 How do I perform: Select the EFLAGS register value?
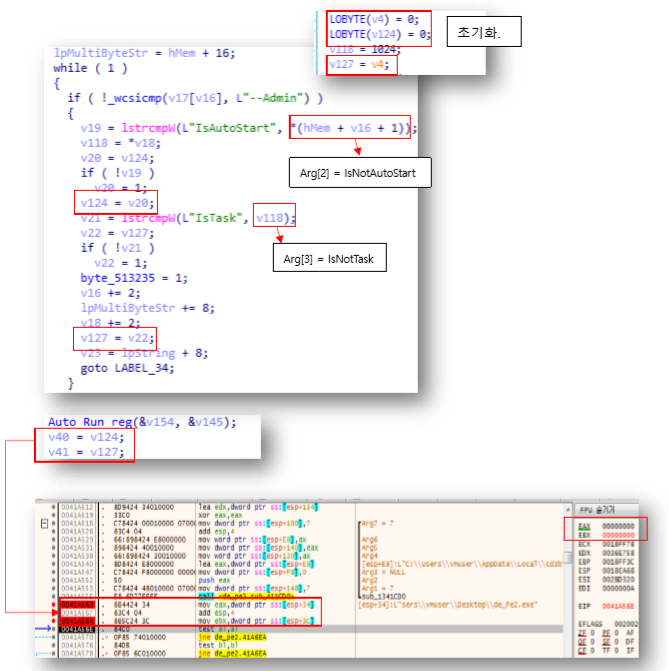point(626,624)
